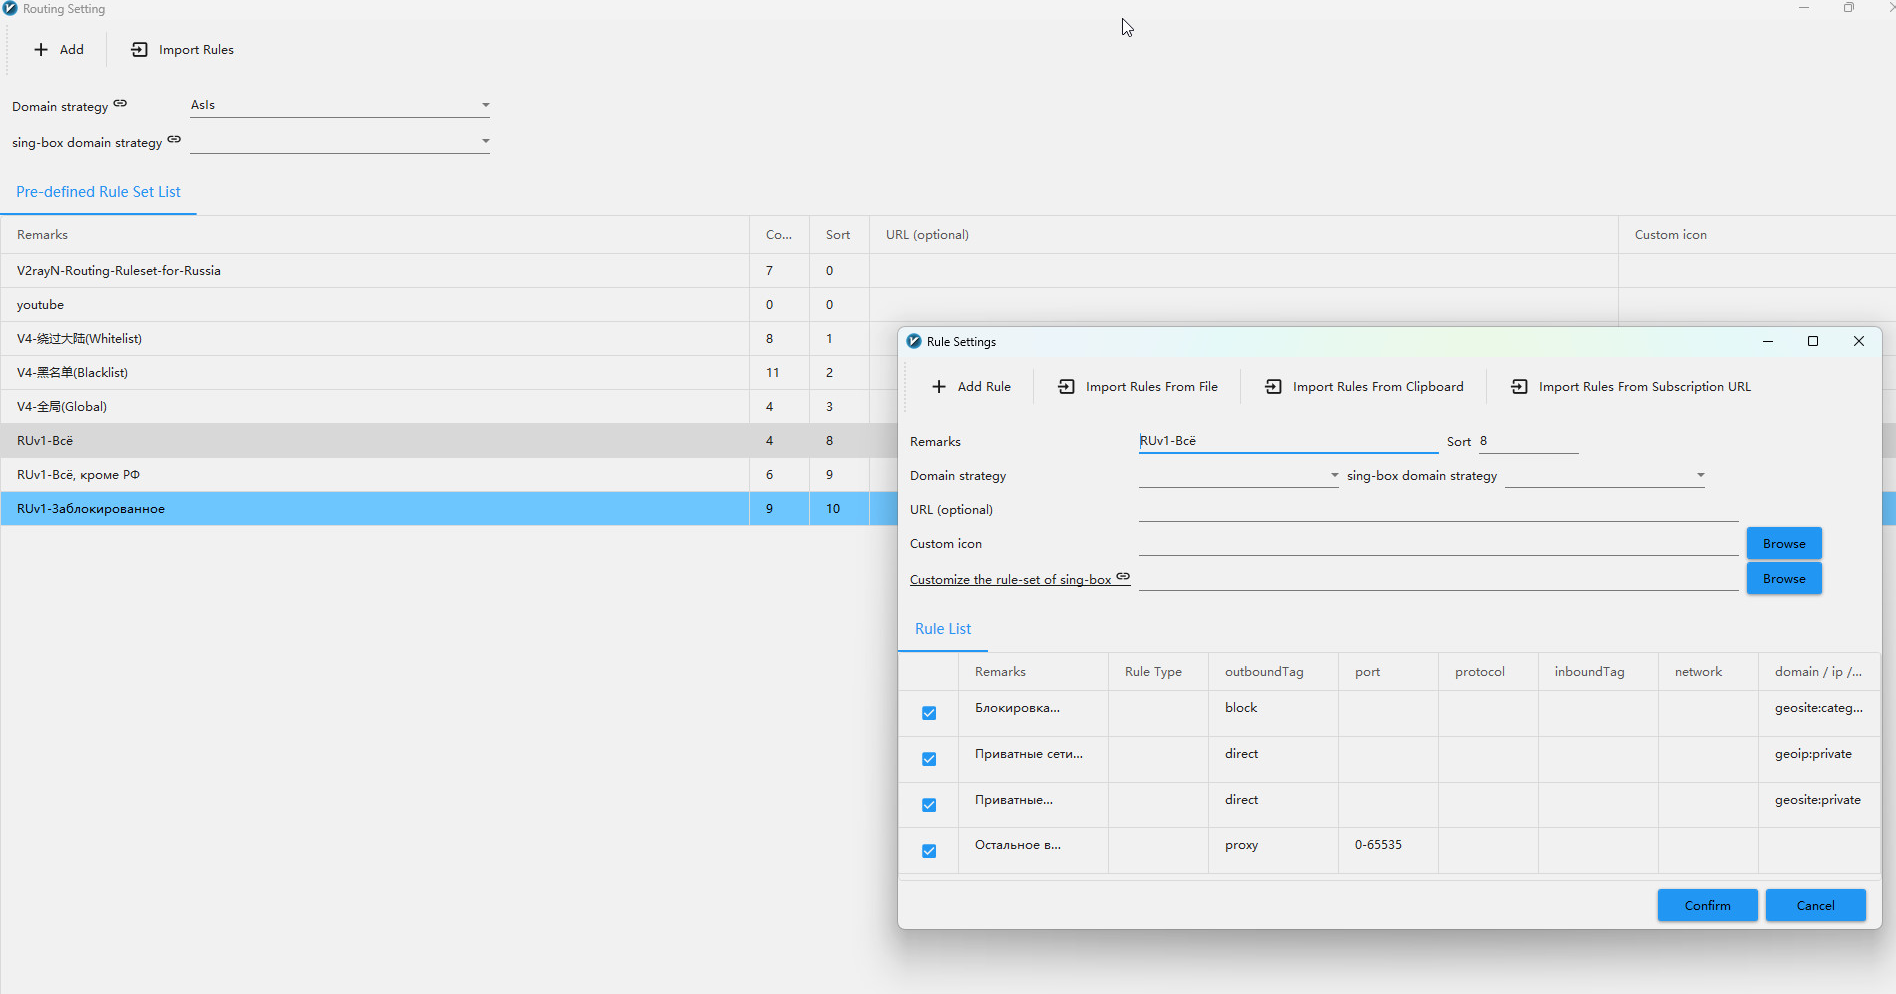Image resolution: width=1896 pixels, height=994 pixels.
Task: Select RUv1-Всё, кроме РФ row
Action: pyautogui.click(x=448, y=475)
